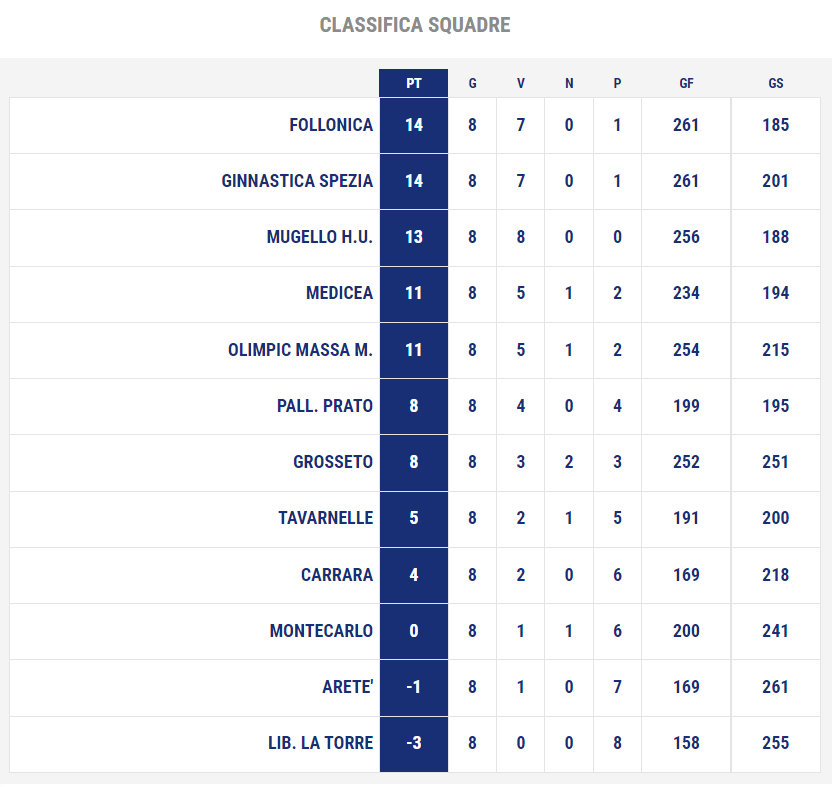Click the G column header

[472, 83]
